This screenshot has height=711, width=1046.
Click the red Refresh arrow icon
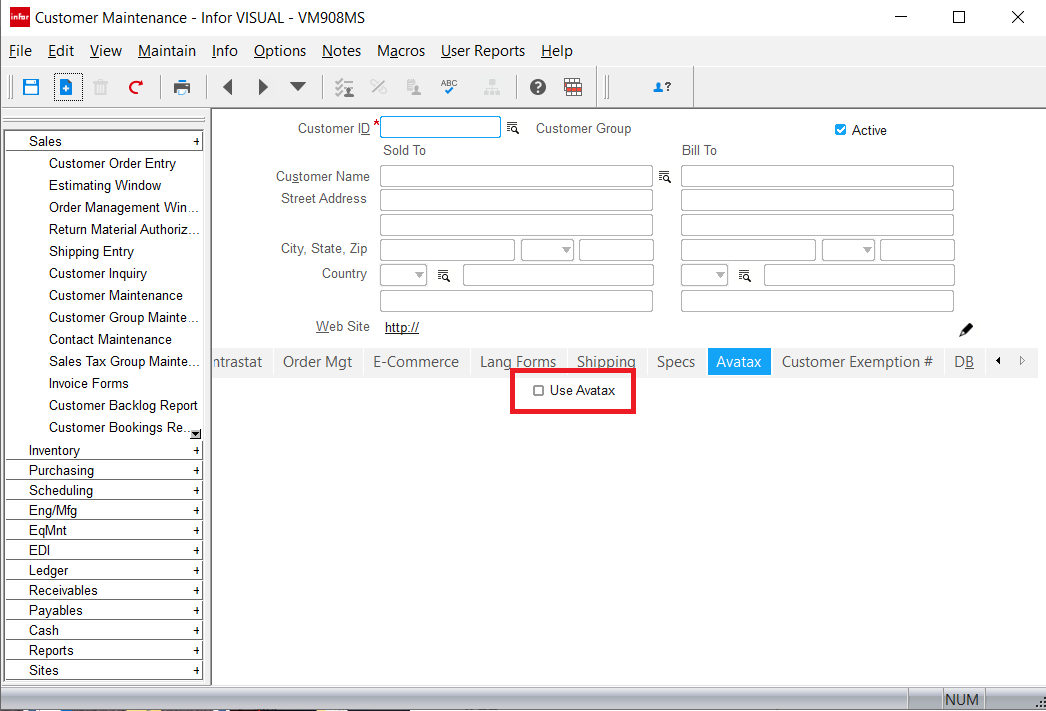coord(136,87)
